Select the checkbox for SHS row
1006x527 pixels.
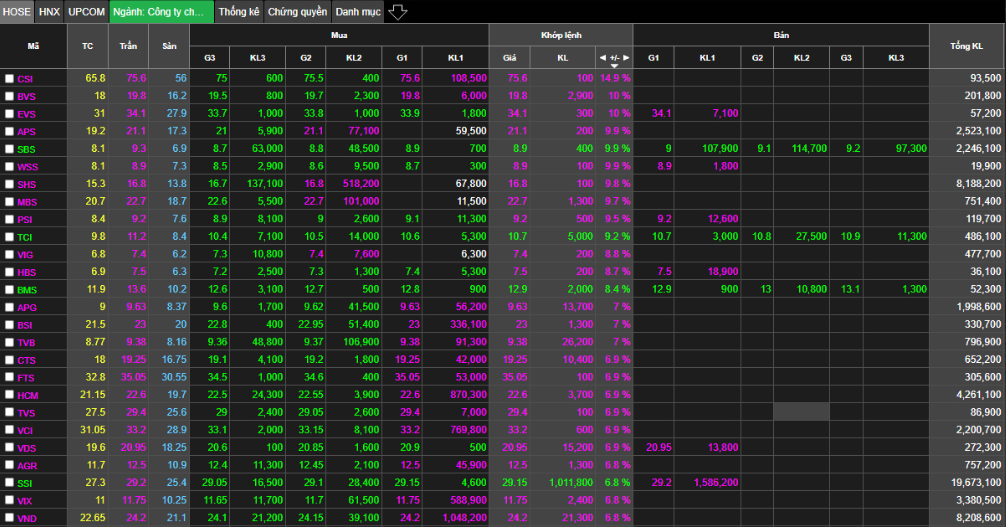9,184
